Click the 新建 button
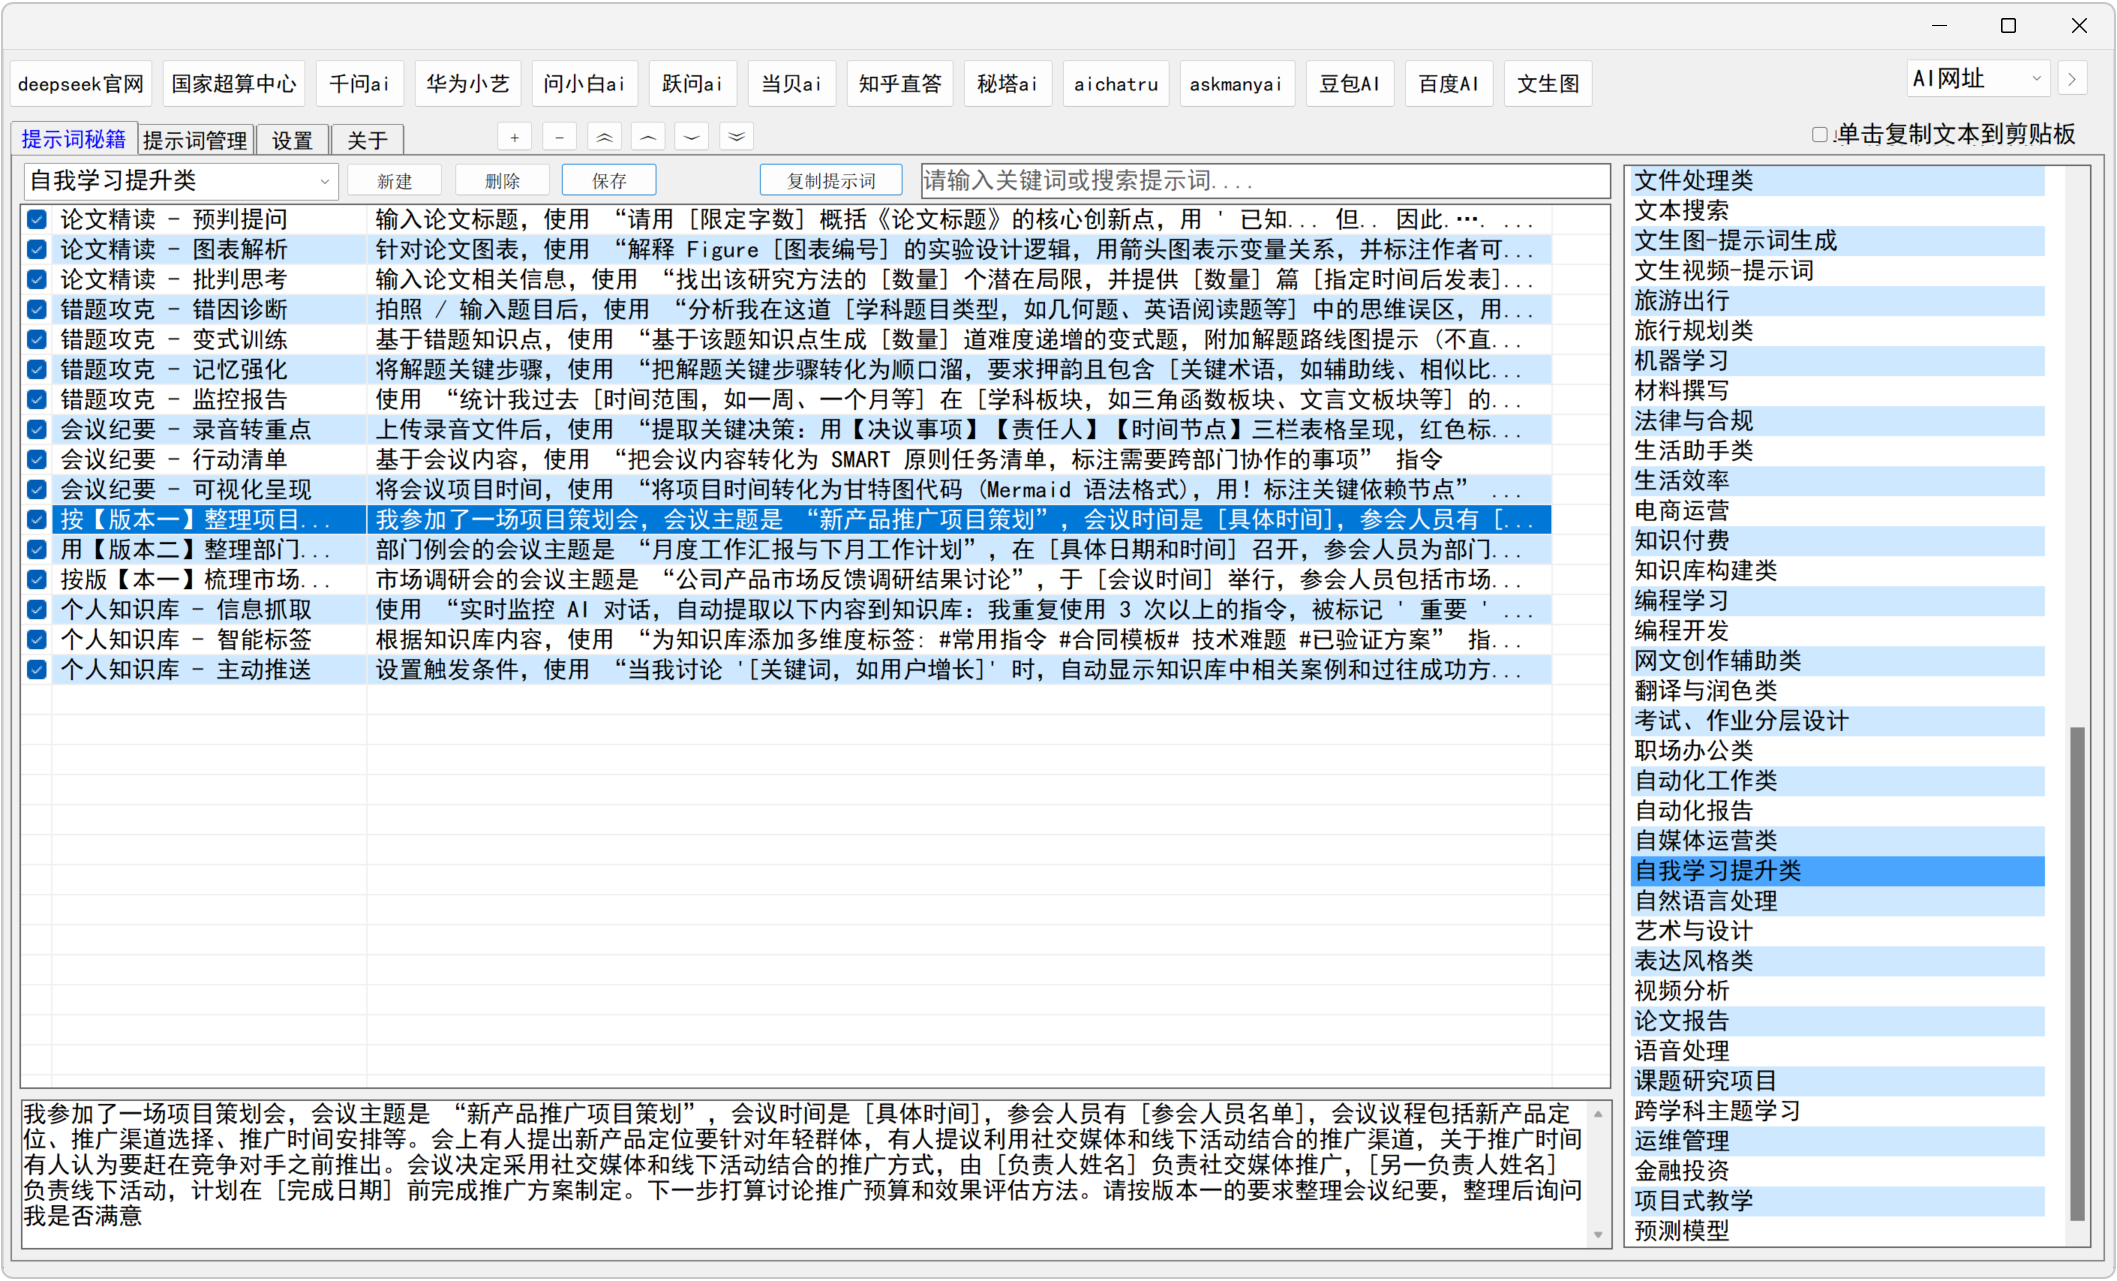Image resolution: width=2117 pixels, height=1281 pixels. 395,181
